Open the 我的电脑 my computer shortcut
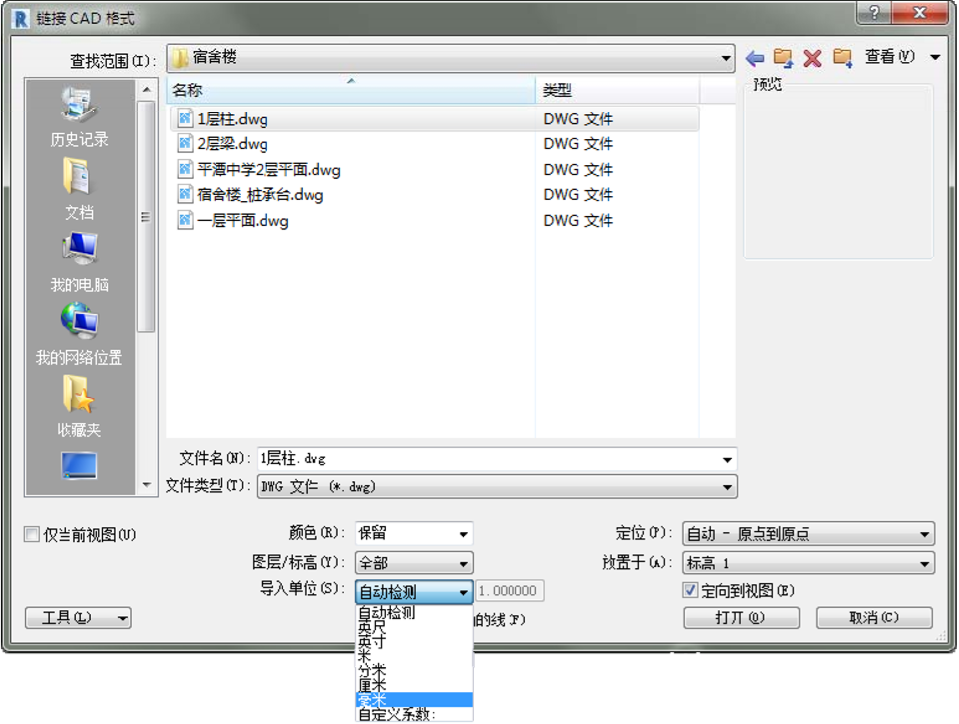The width and height of the screenshot is (959, 724). tap(80, 262)
